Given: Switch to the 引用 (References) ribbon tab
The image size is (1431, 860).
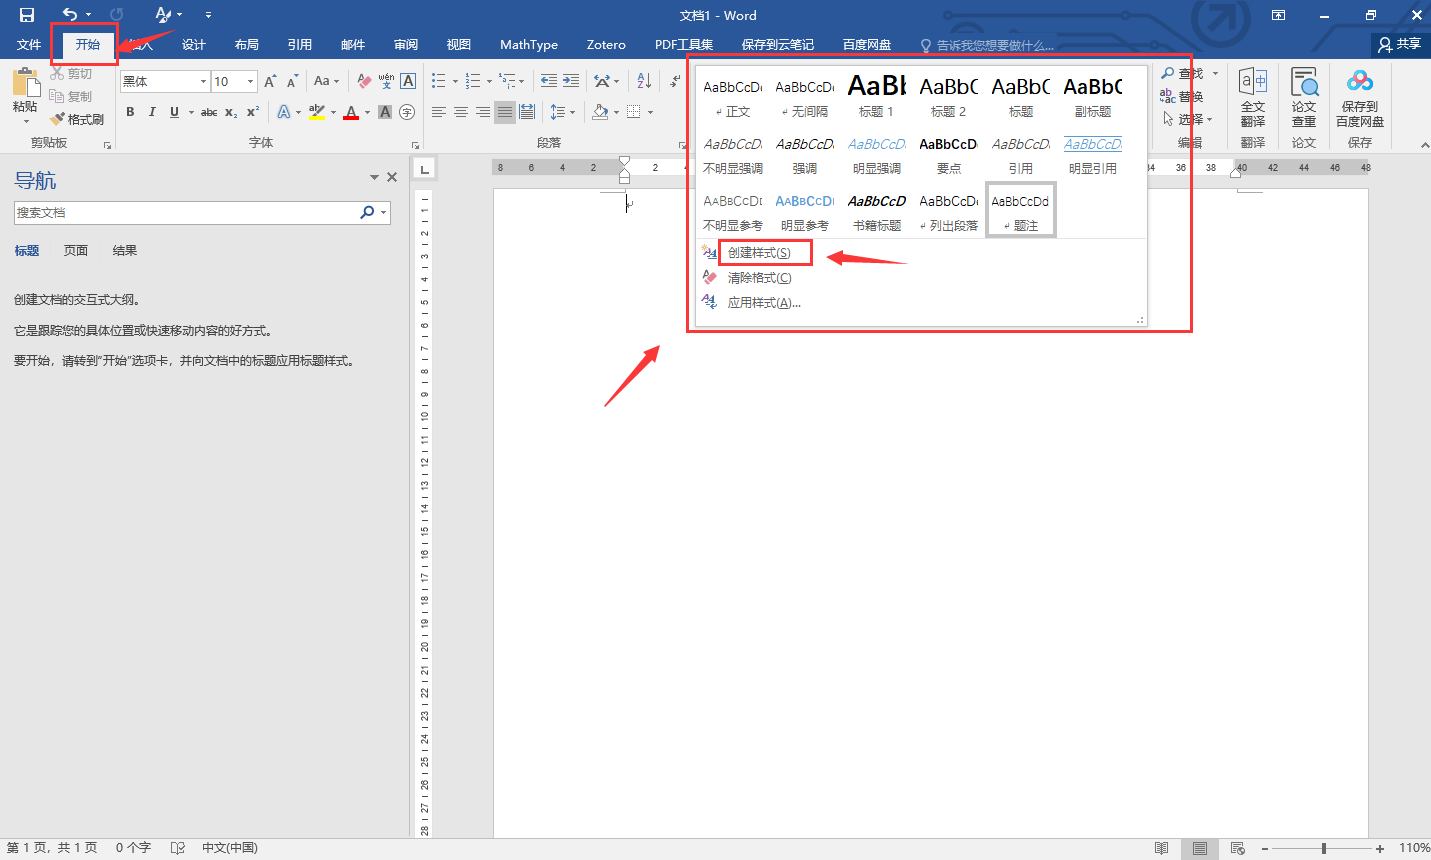Looking at the screenshot, I should pyautogui.click(x=300, y=45).
